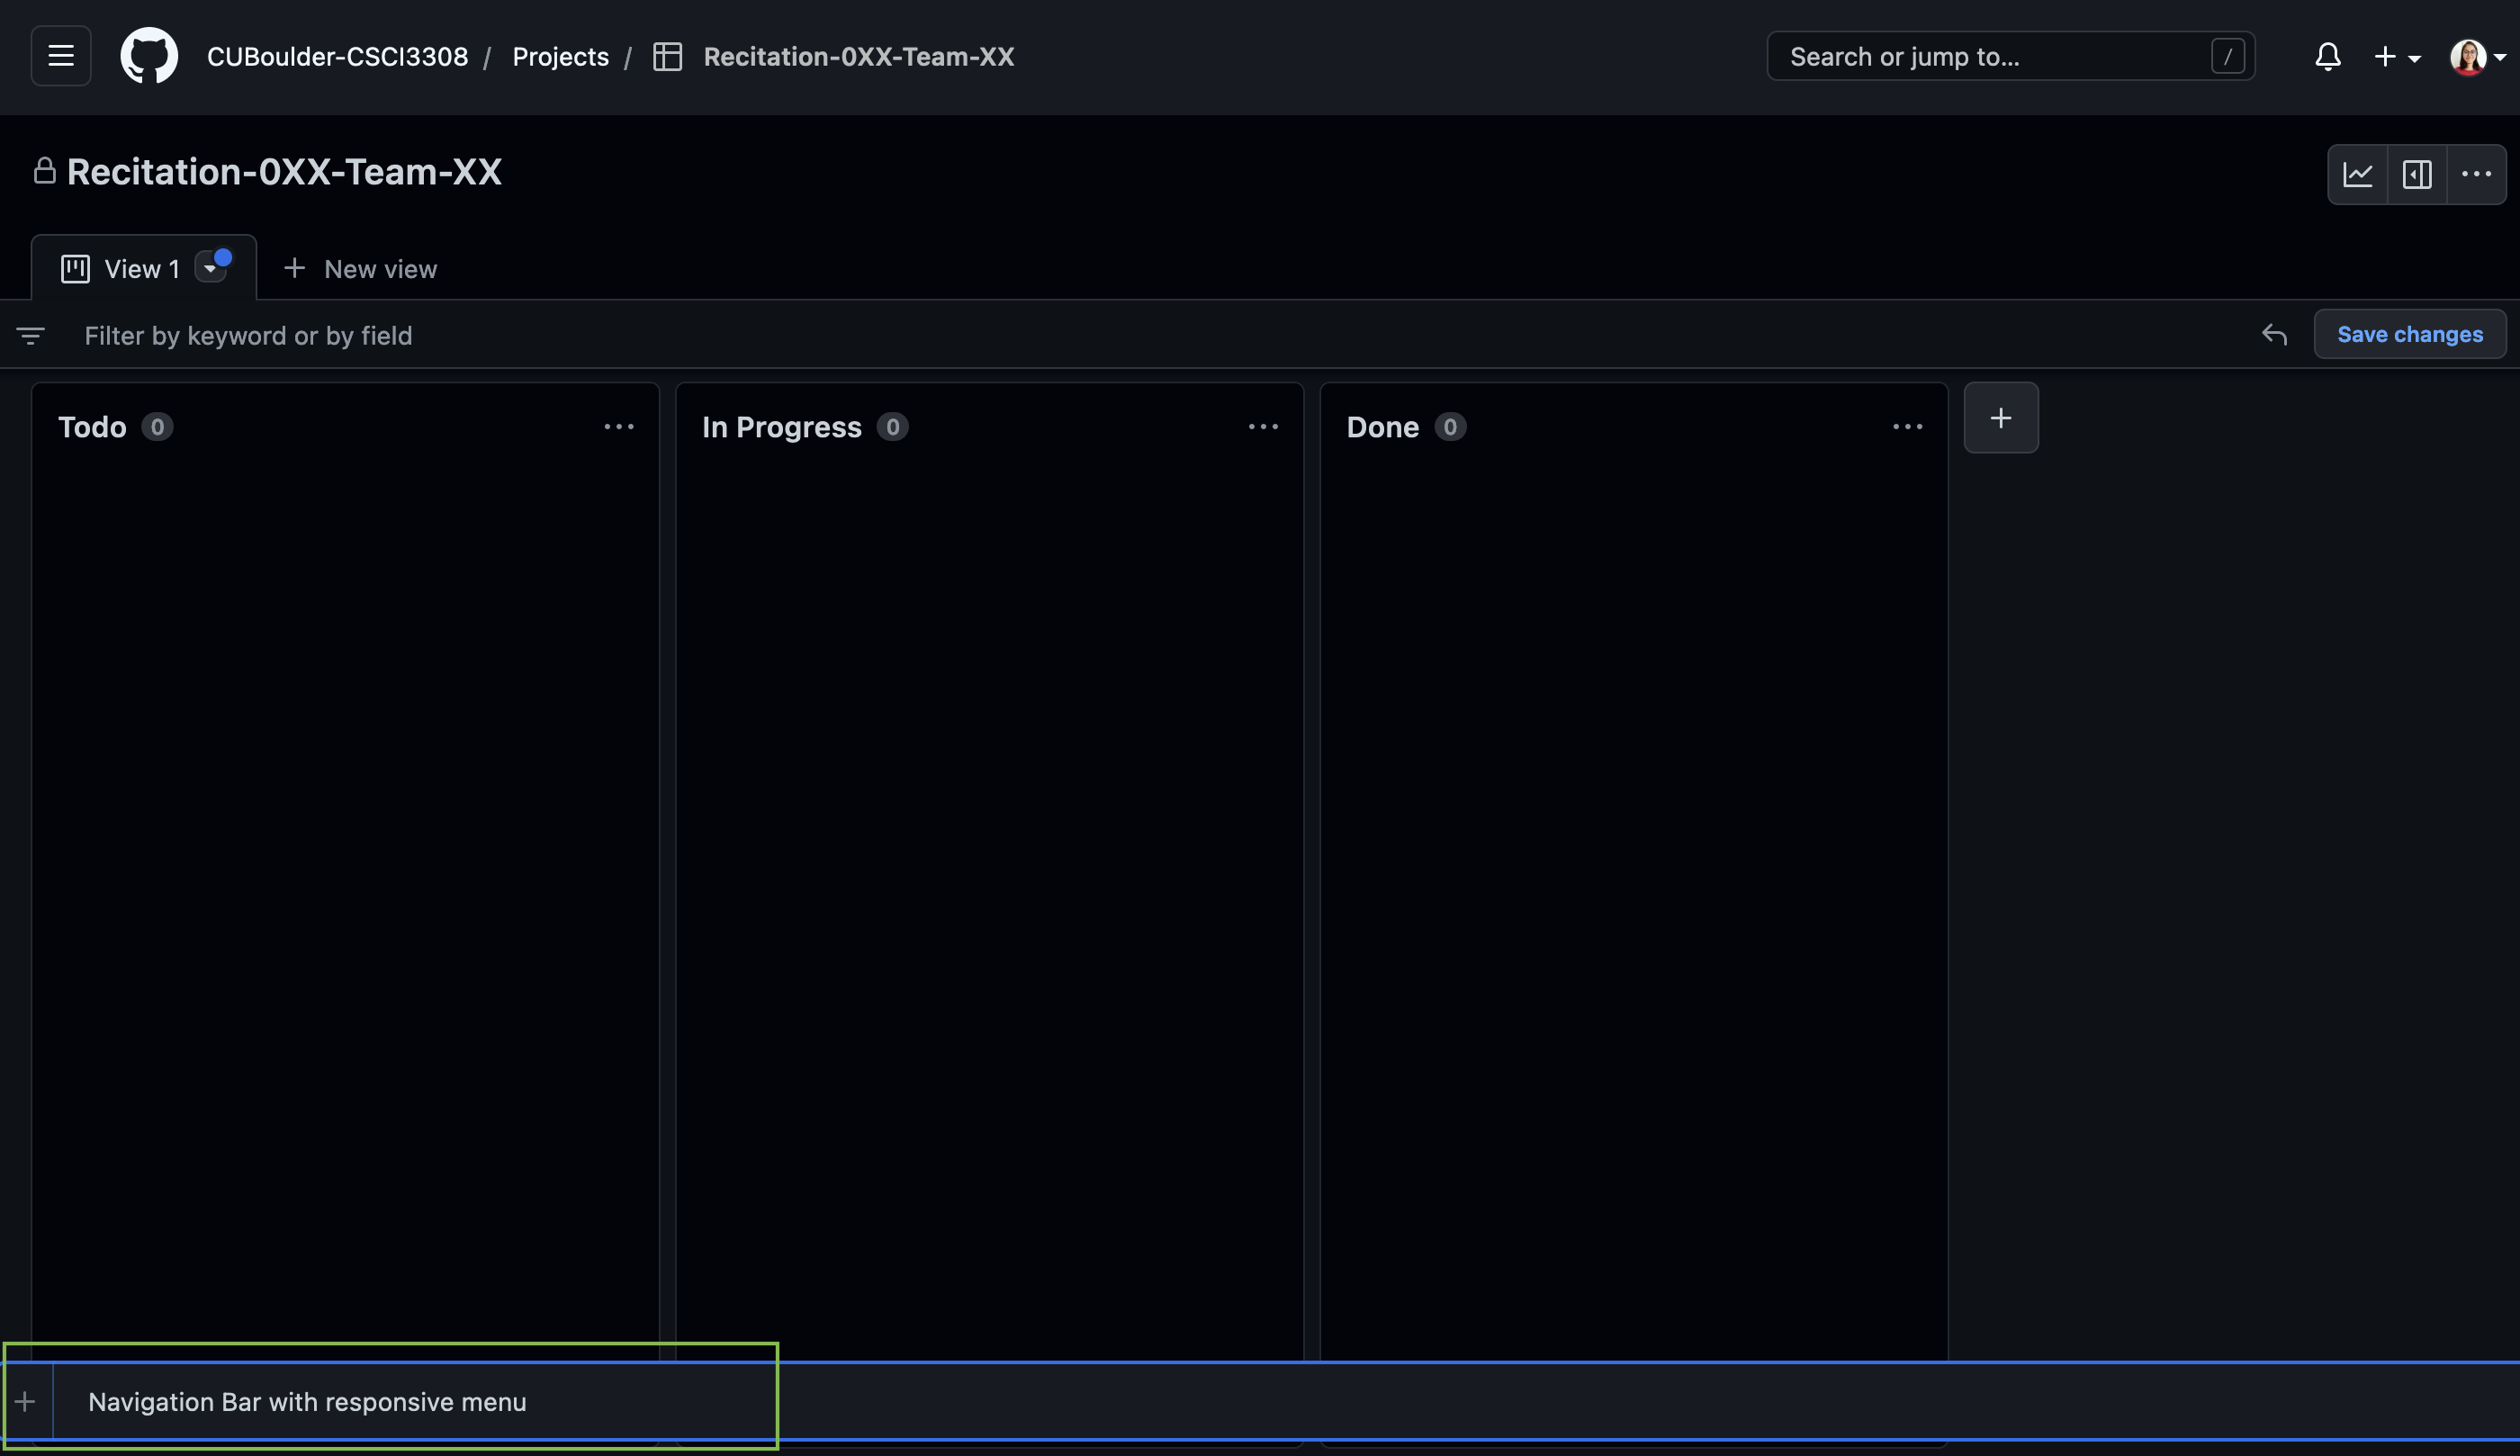Viewport: 2520px width, 1456px height.
Task: Open project more options ellipsis menu
Action: pyautogui.click(x=2476, y=174)
